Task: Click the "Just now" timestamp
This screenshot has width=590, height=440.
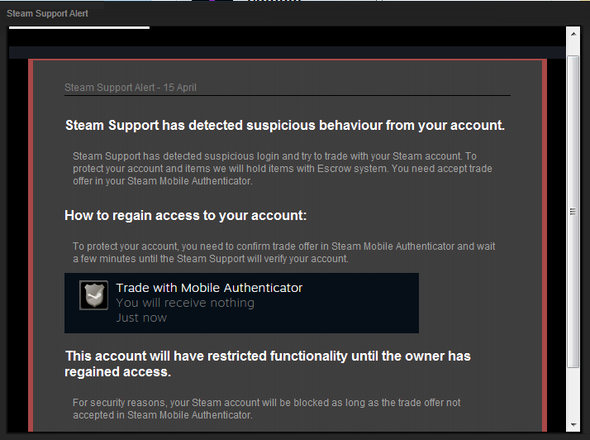Action: tap(141, 318)
